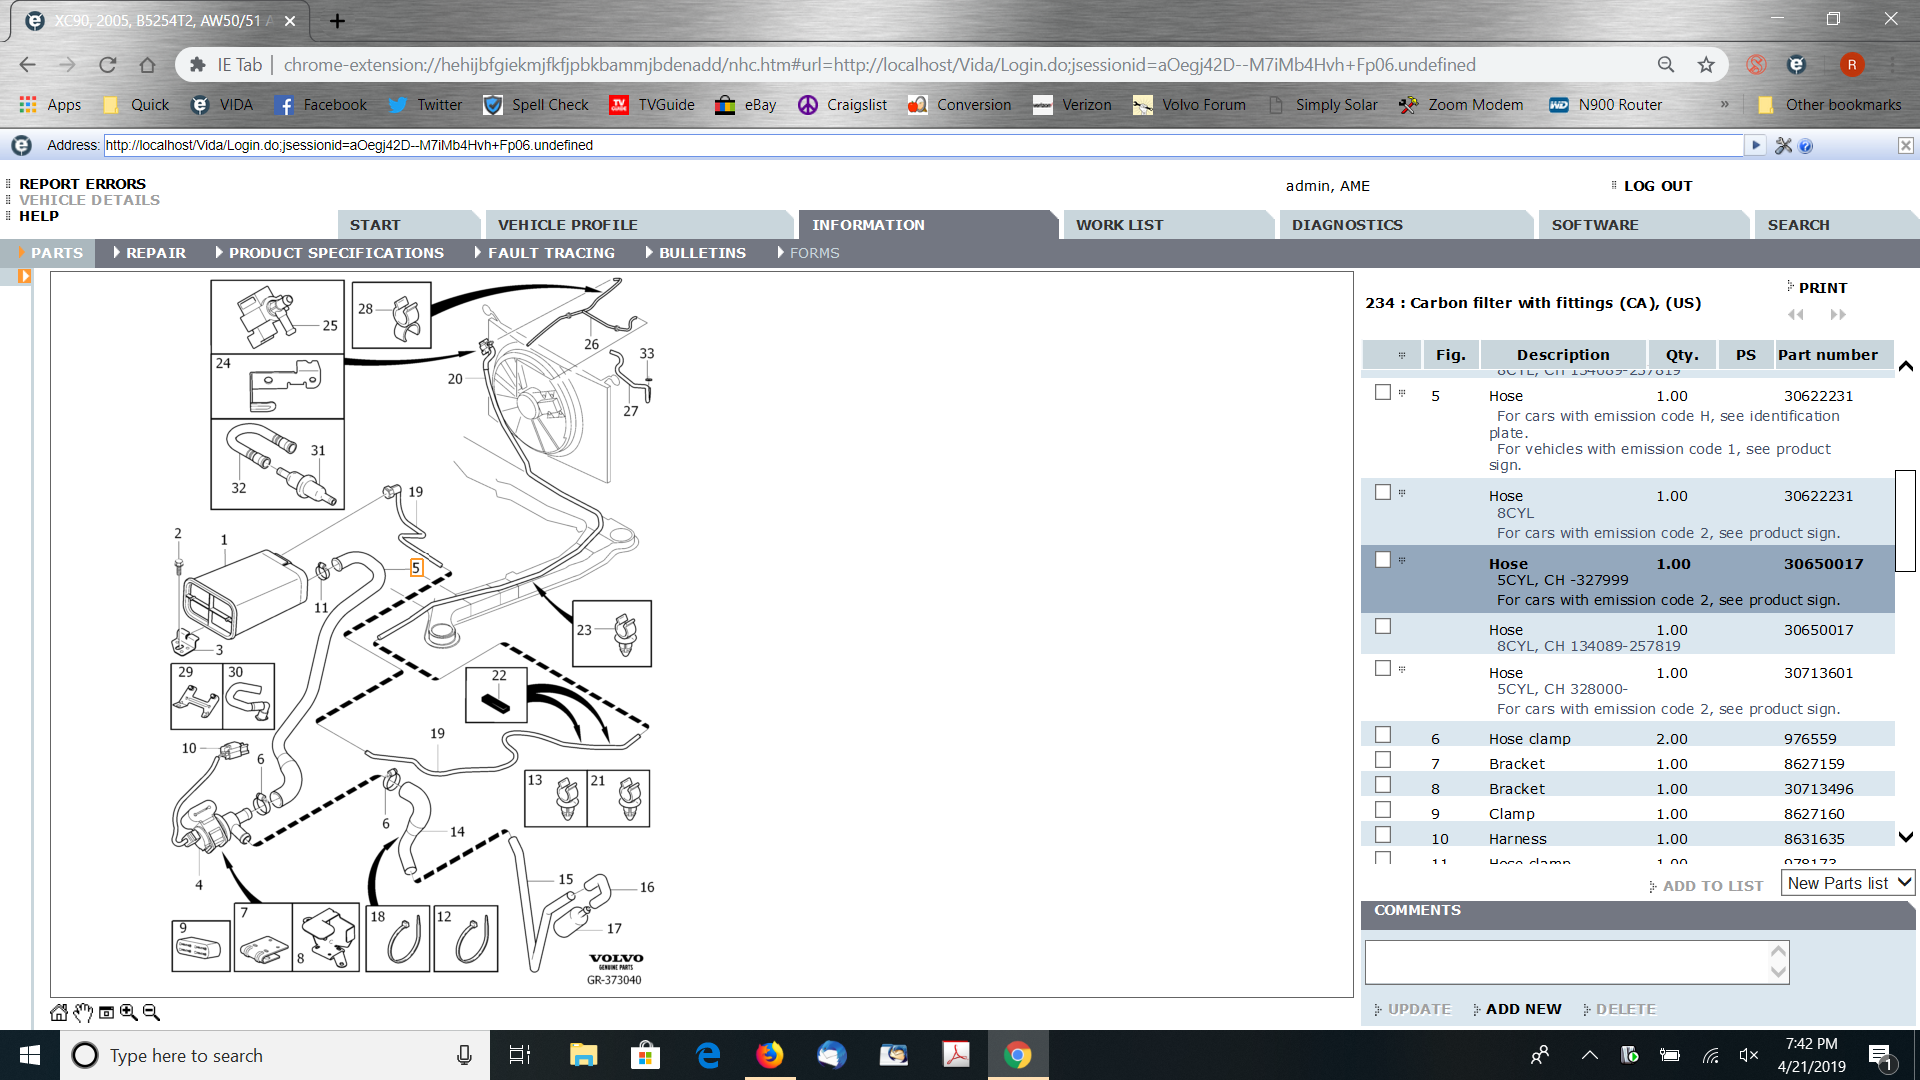This screenshot has width=1920, height=1080.
Task: Tick the checkbox for Bracket 8627159
Action: tap(1383, 760)
